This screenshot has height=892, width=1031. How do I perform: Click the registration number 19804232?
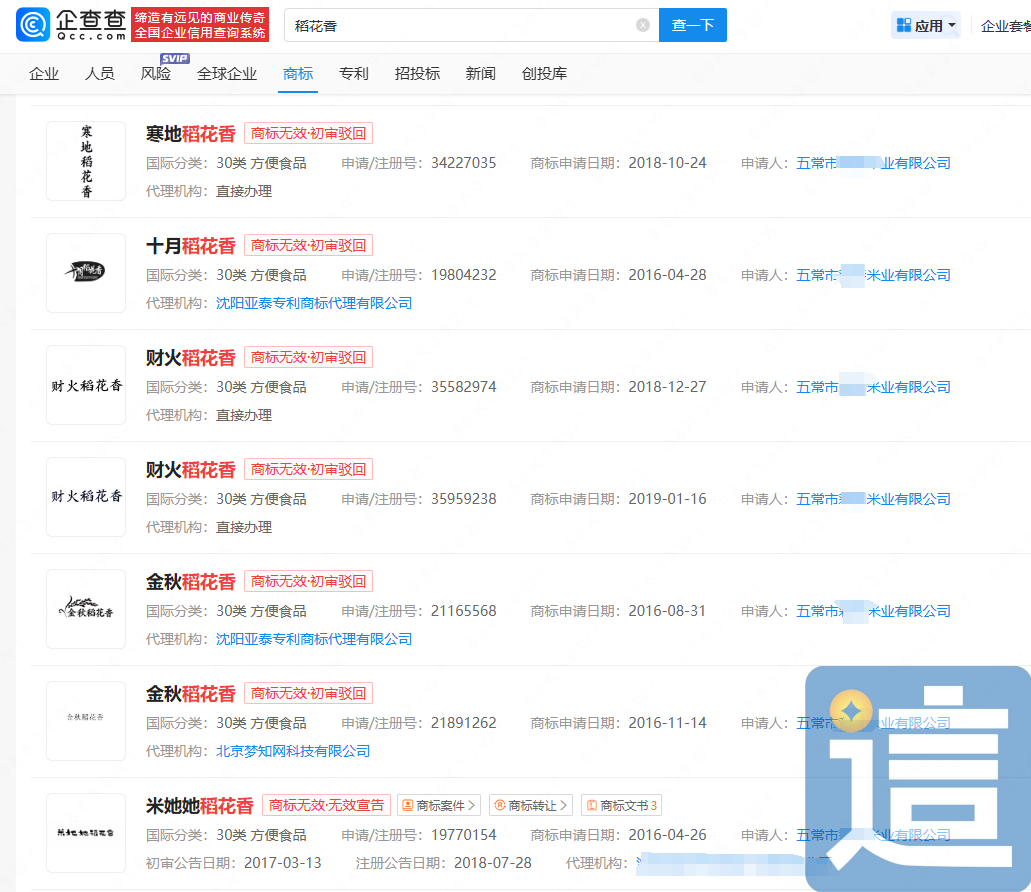464,275
